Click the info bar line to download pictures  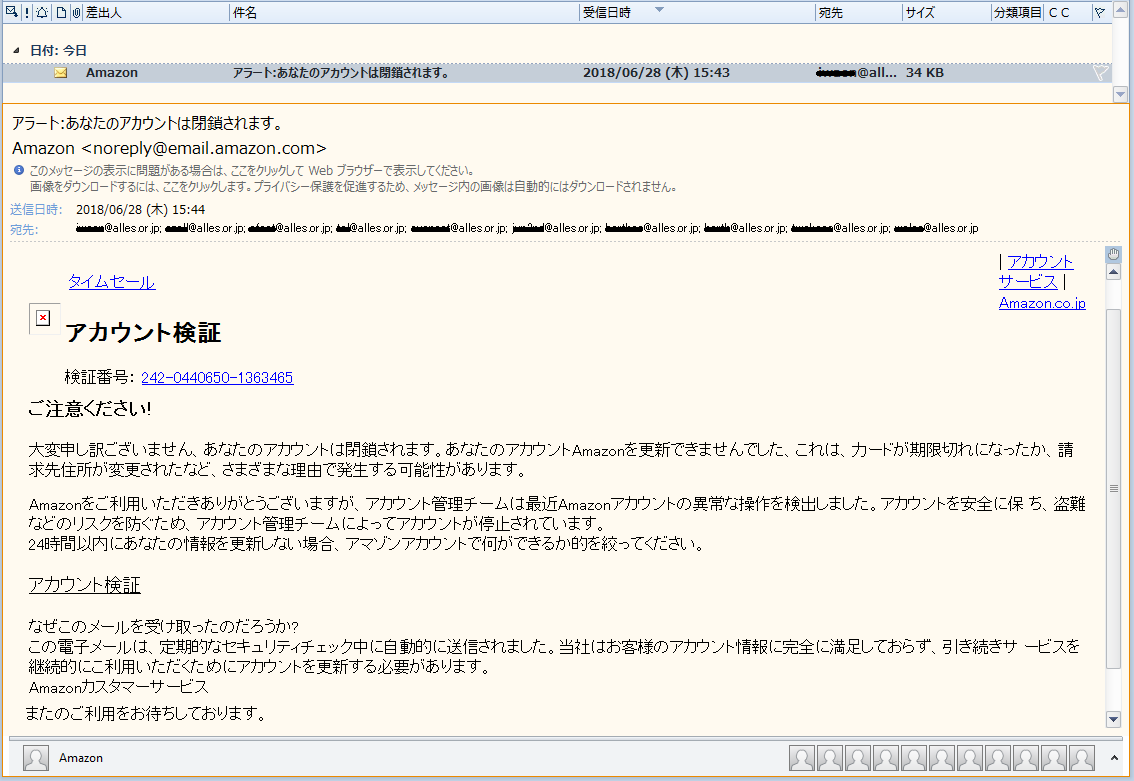tap(354, 187)
